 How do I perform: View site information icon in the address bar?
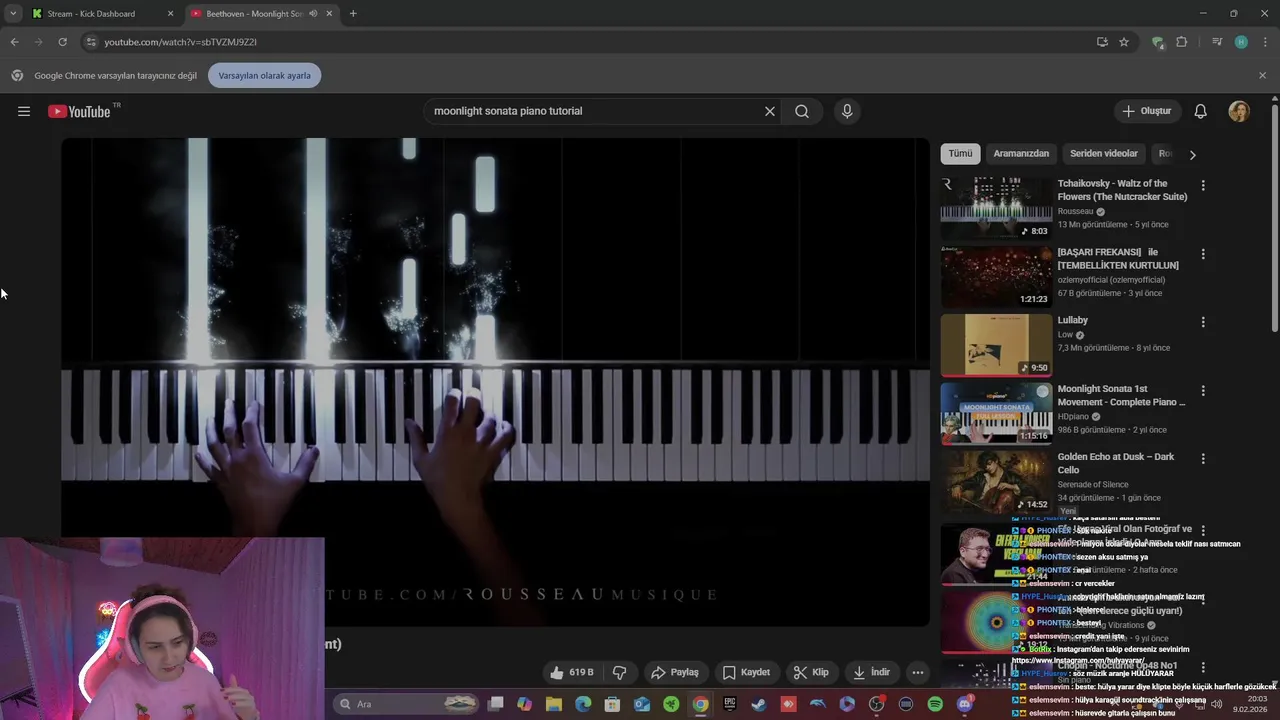(x=90, y=42)
